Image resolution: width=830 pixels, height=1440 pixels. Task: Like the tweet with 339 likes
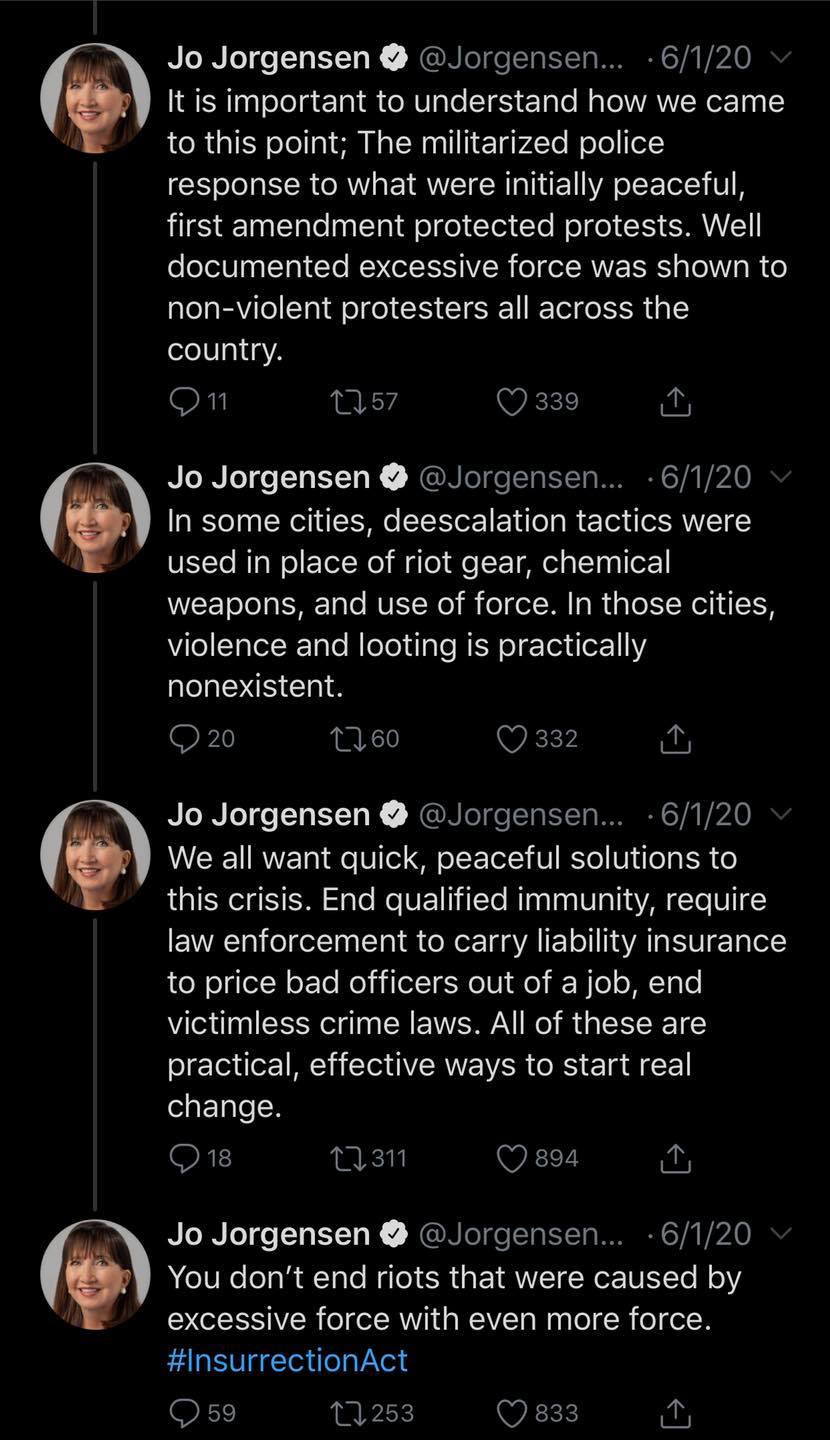(512, 402)
